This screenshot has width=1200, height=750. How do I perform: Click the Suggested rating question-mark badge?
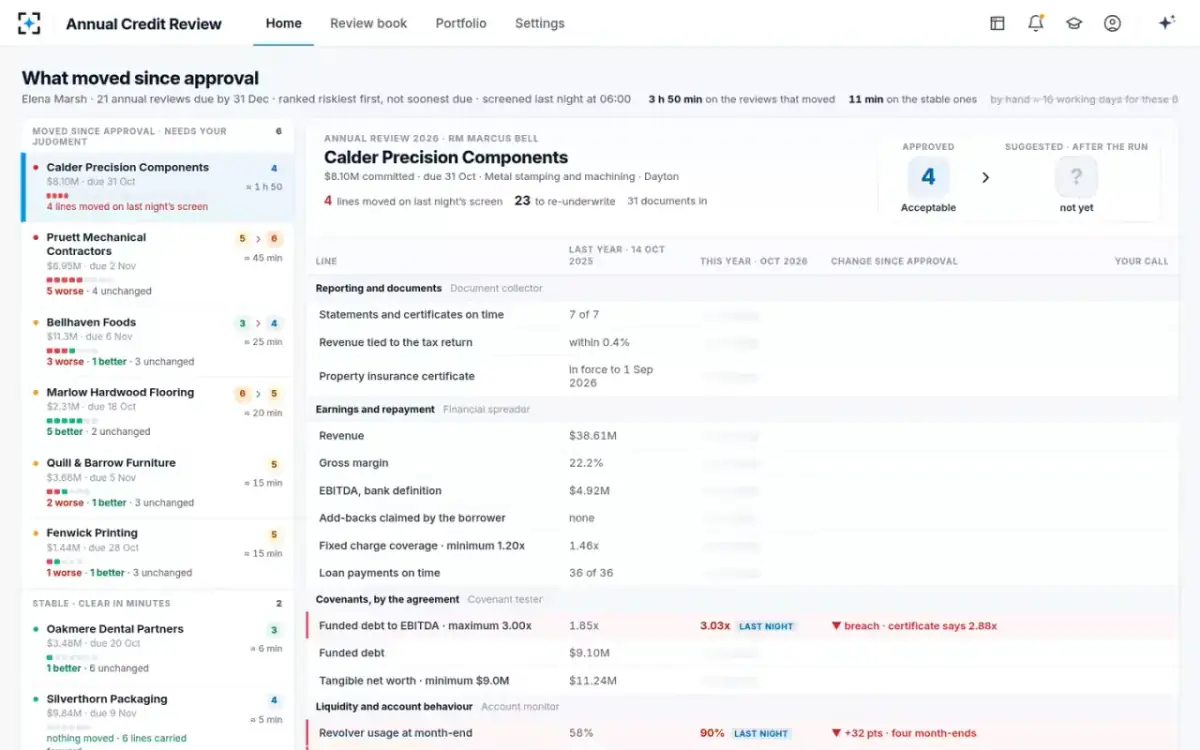click(1076, 177)
